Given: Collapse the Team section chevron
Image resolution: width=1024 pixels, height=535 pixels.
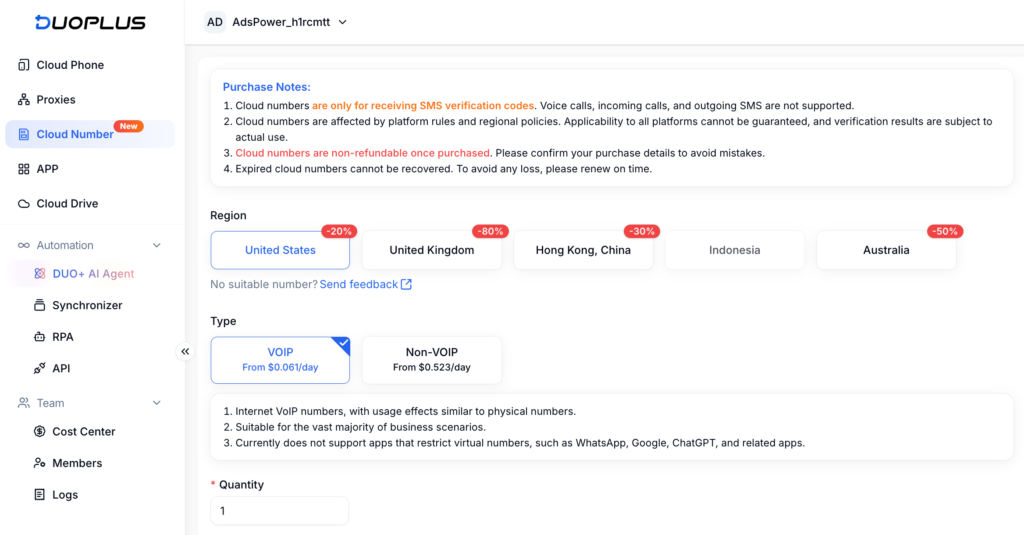Looking at the screenshot, I should (x=157, y=403).
